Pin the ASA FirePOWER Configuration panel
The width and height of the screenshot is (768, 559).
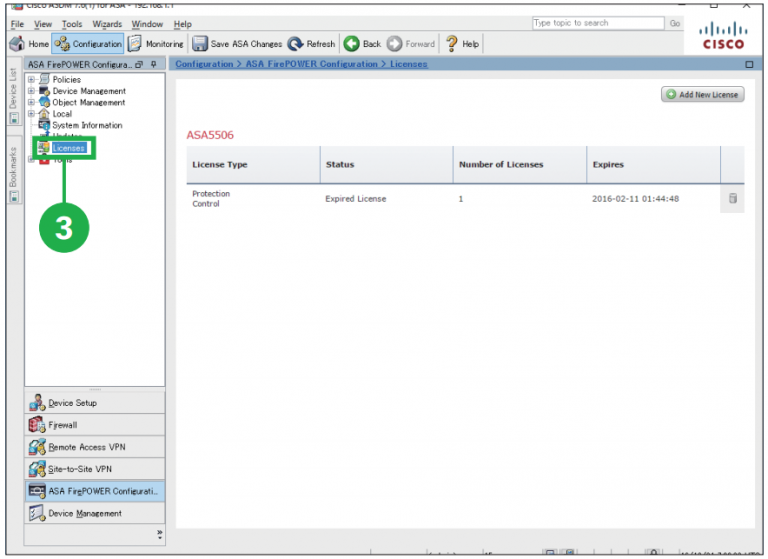[154, 65]
